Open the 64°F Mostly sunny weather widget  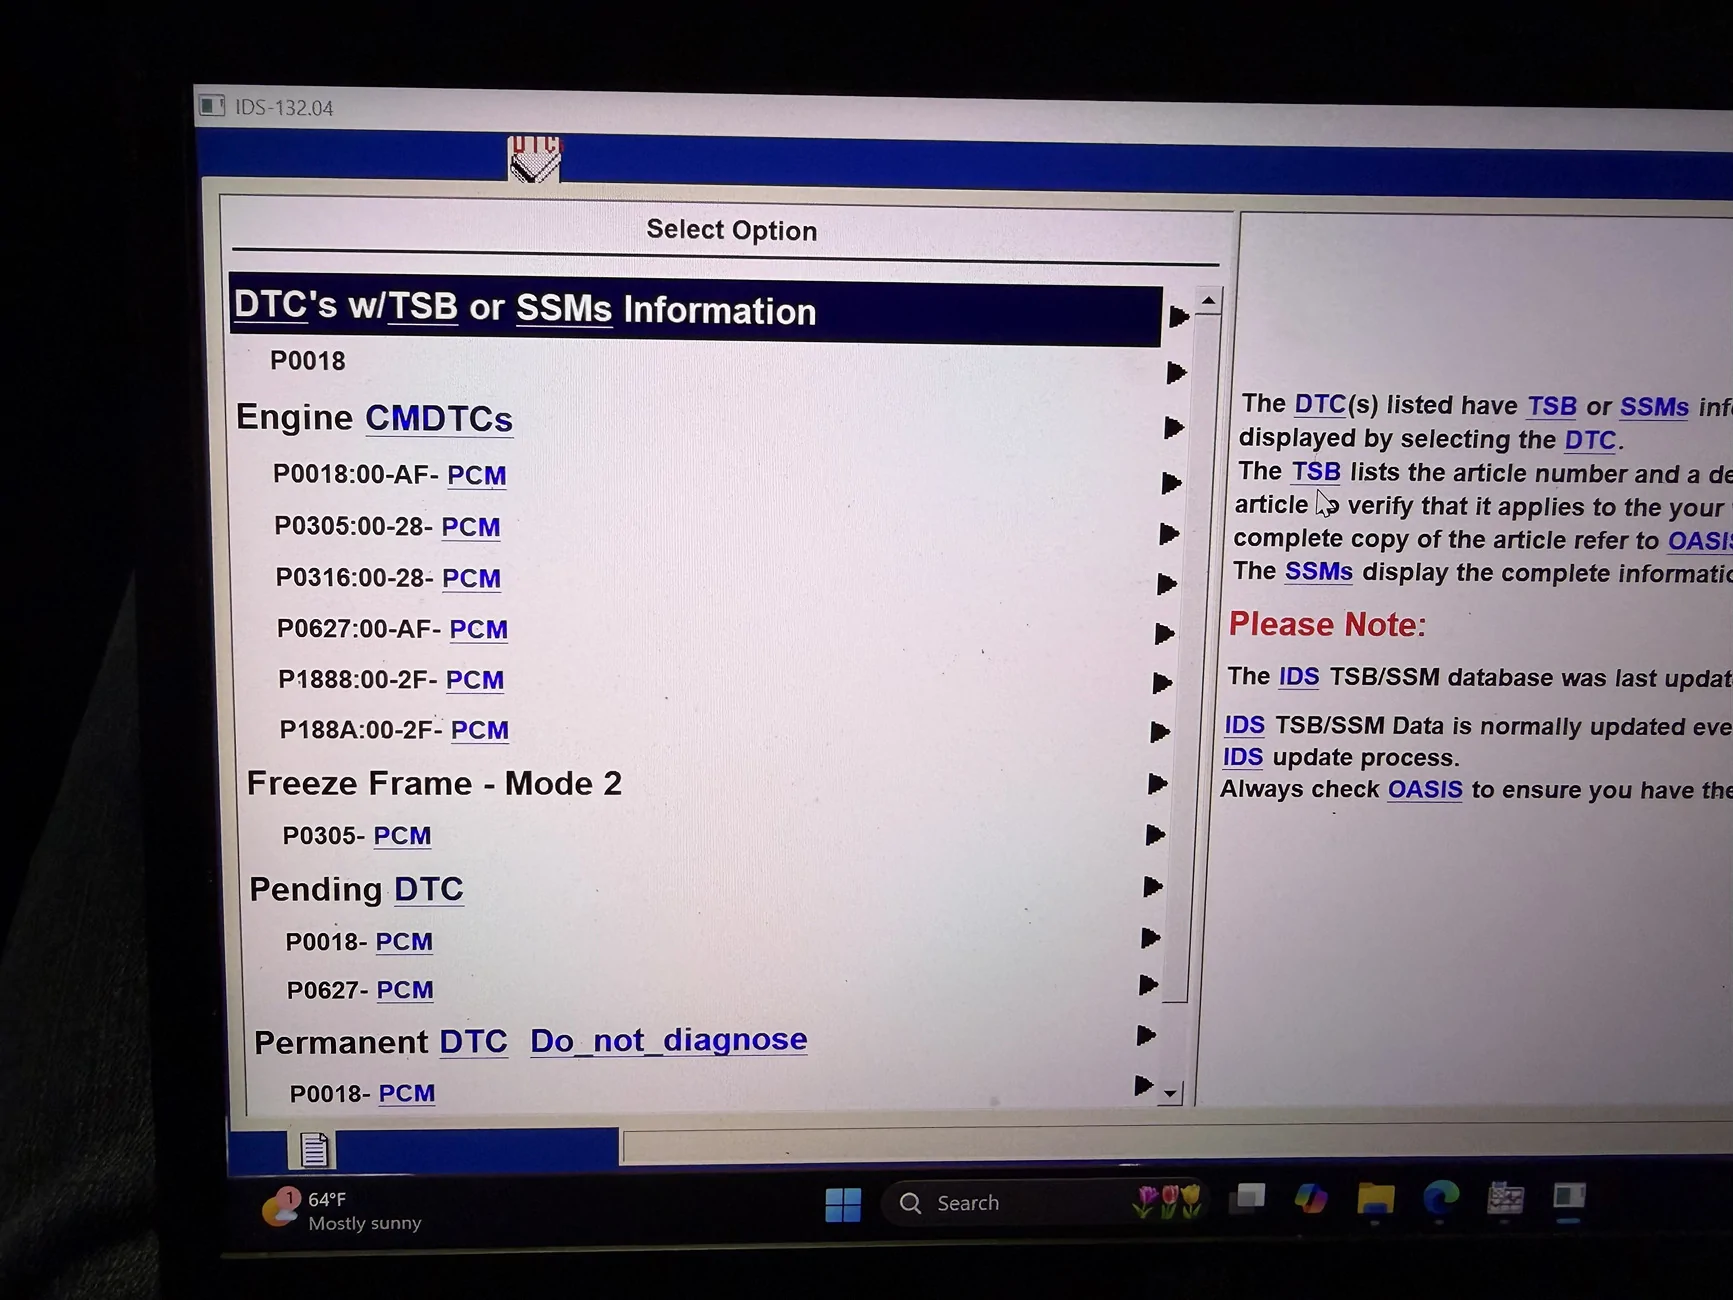tap(342, 1210)
